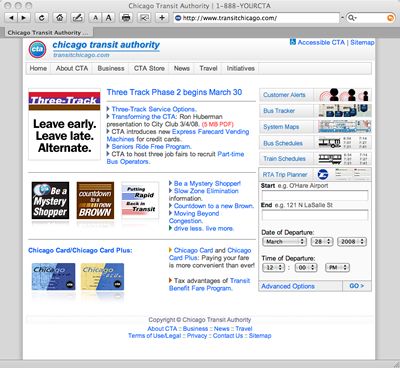Go forward with the browser forward arrow
The height and width of the screenshot is (368, 400).
coord(24,18)
